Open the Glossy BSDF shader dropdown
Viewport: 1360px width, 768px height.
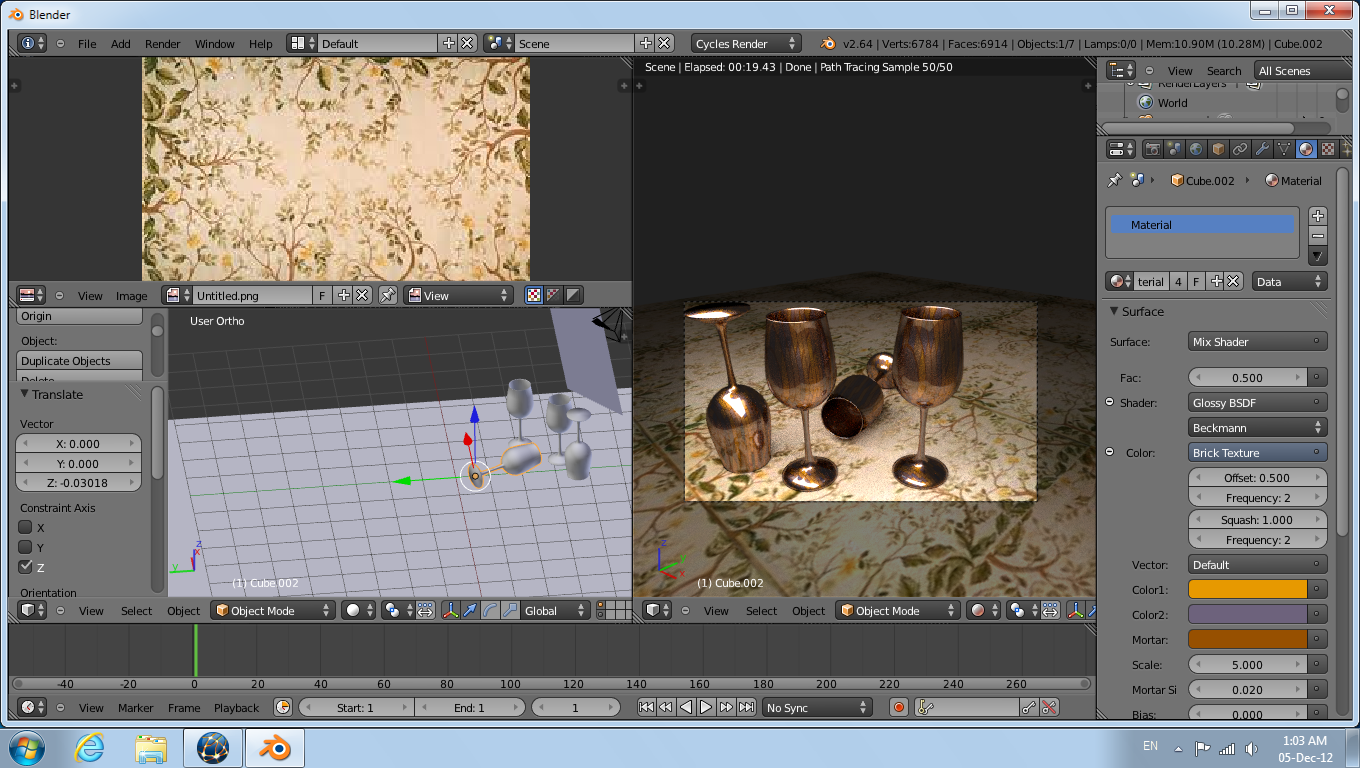click(1258, 402)
